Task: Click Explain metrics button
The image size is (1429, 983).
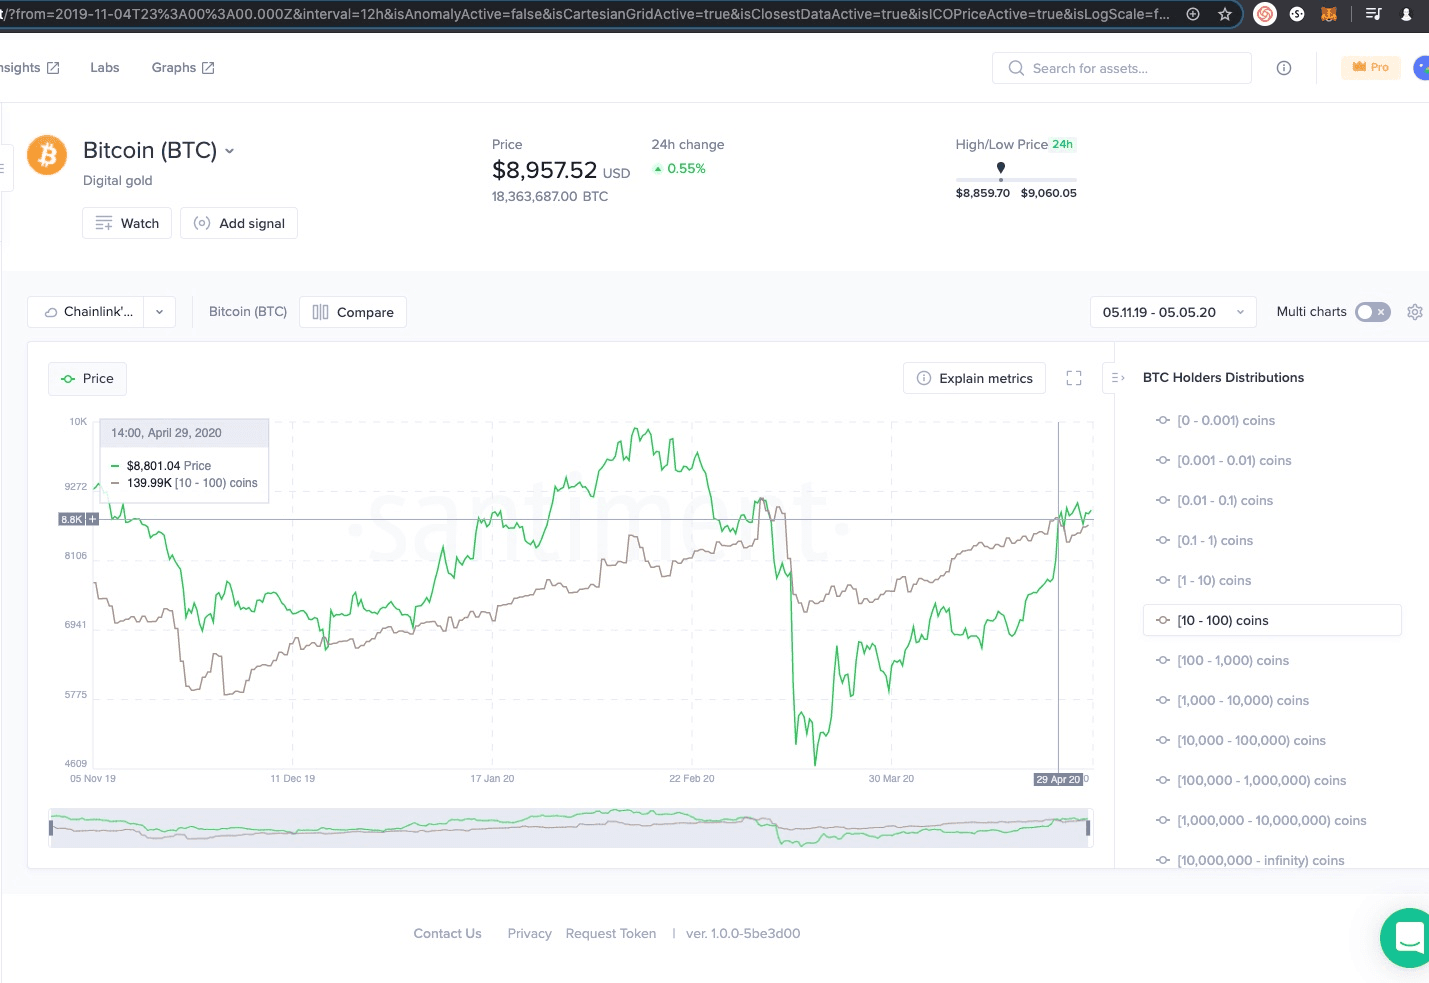Action: (975, 378)
